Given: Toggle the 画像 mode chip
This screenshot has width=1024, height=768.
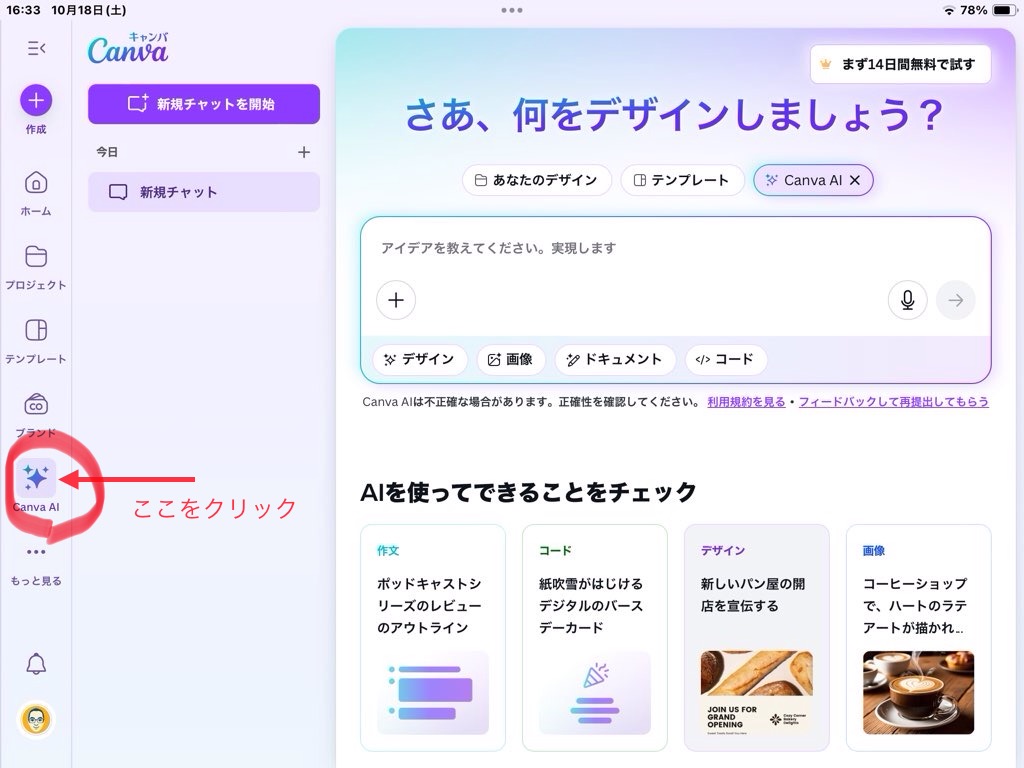Looking at the screenshot, I should click(x=510, y=360).
